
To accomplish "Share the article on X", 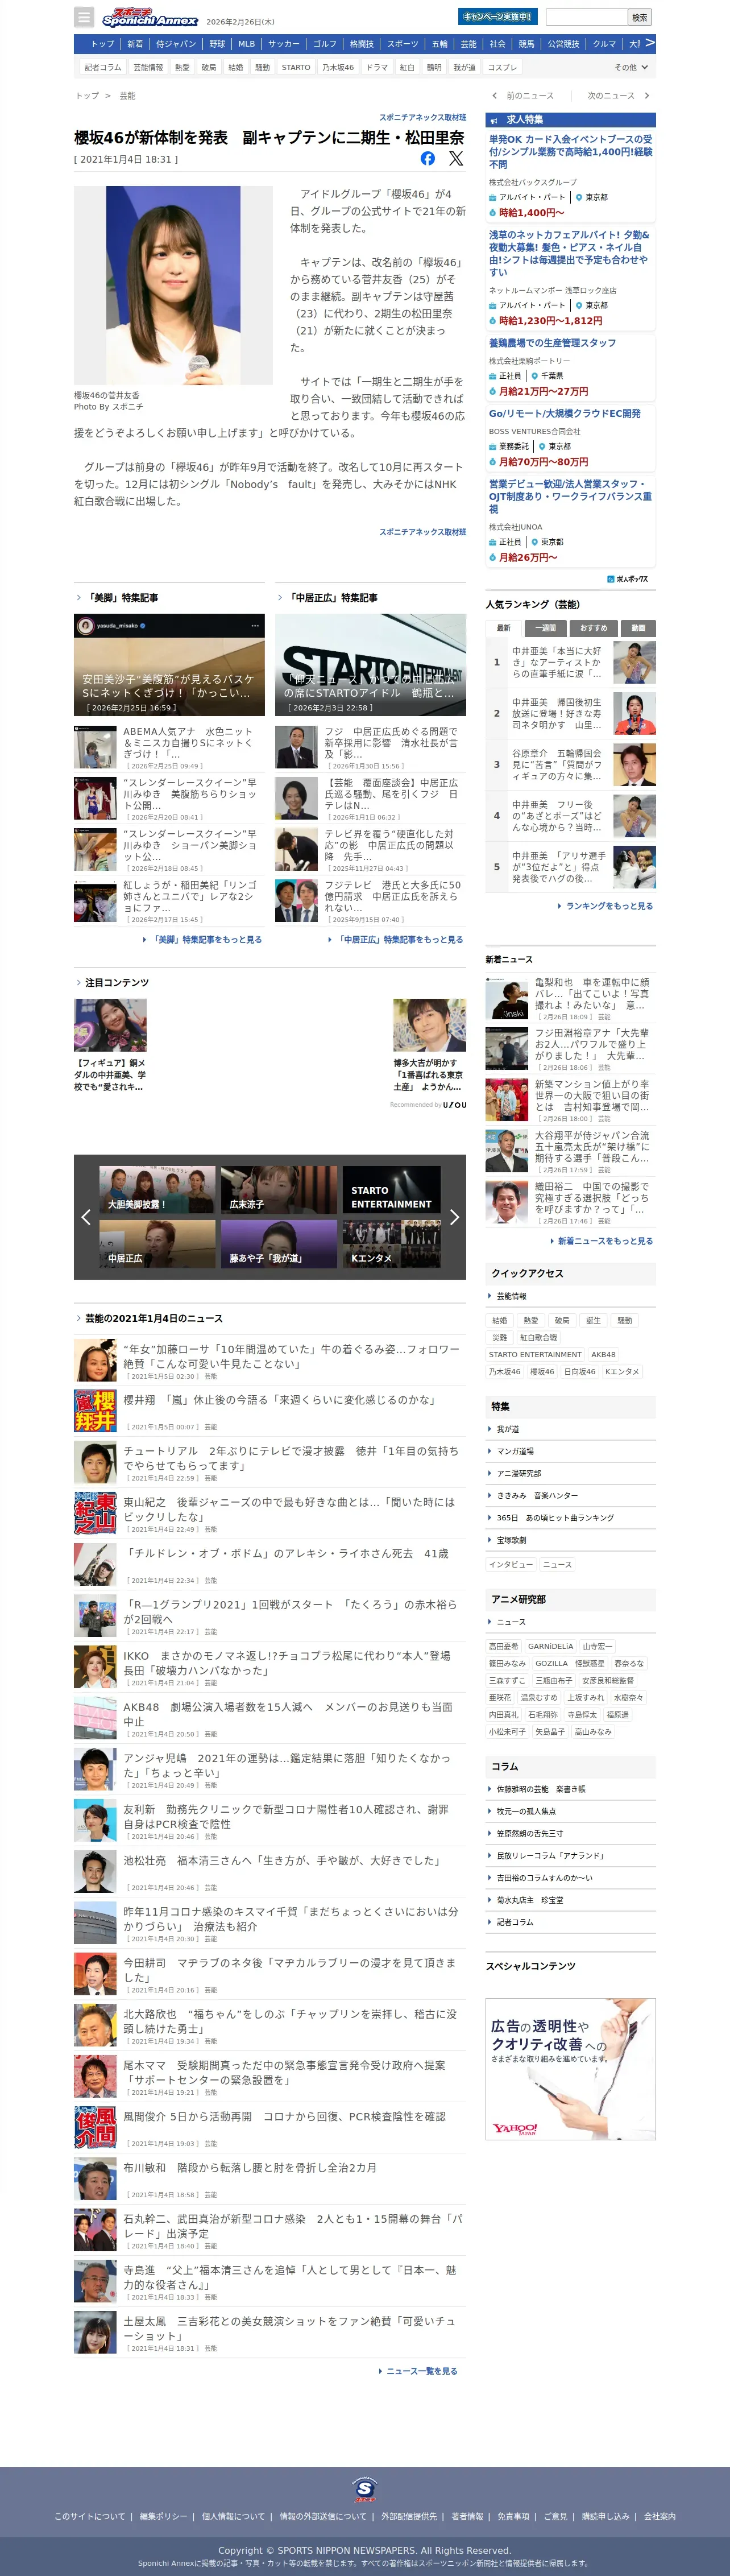I will coord(456,158).
